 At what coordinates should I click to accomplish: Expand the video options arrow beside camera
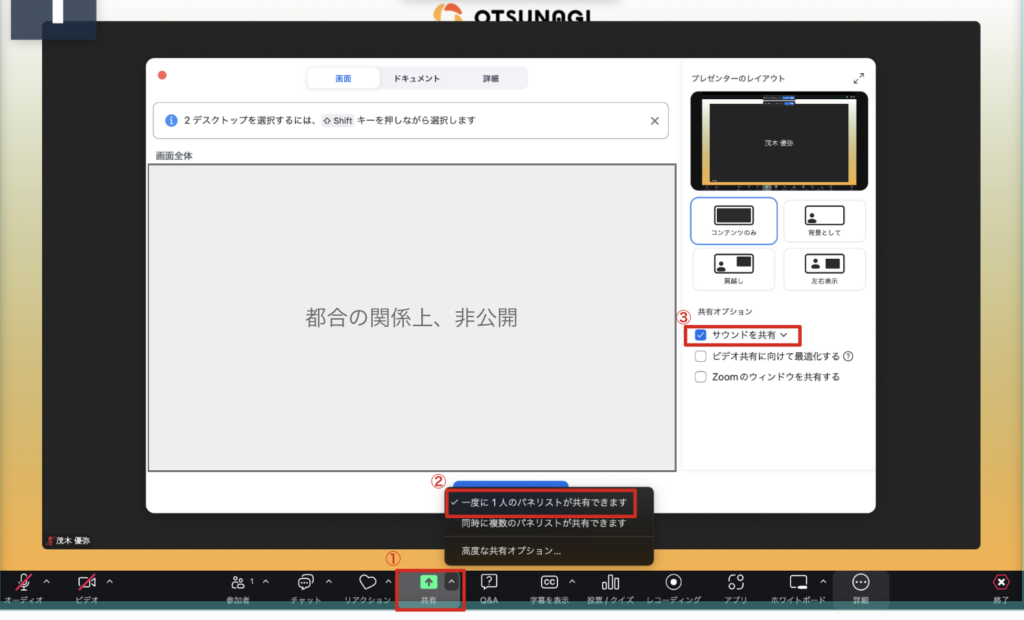coord(109,581)
